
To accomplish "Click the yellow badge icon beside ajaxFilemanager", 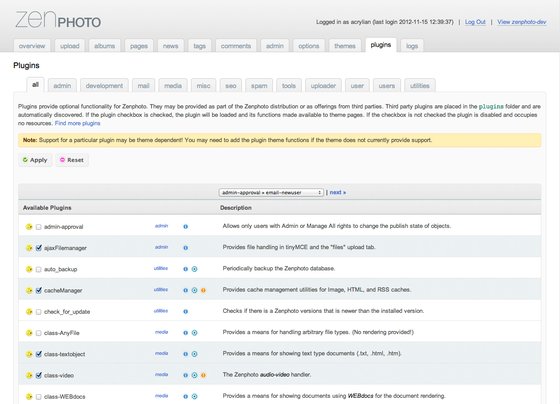I will coord(29,248).
